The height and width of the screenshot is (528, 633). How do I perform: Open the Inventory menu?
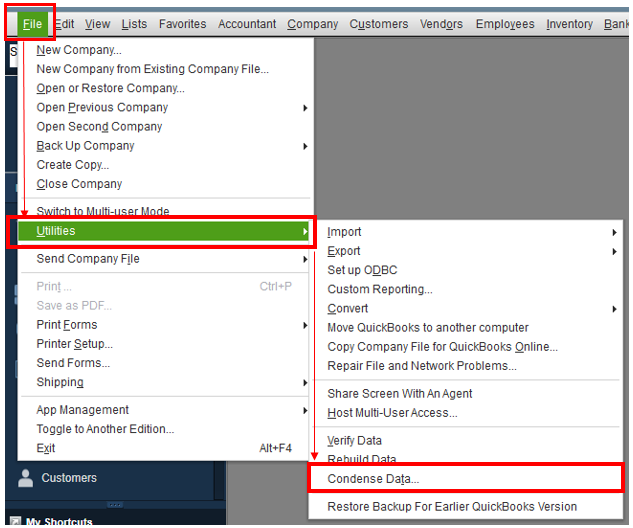click(570, 24)
